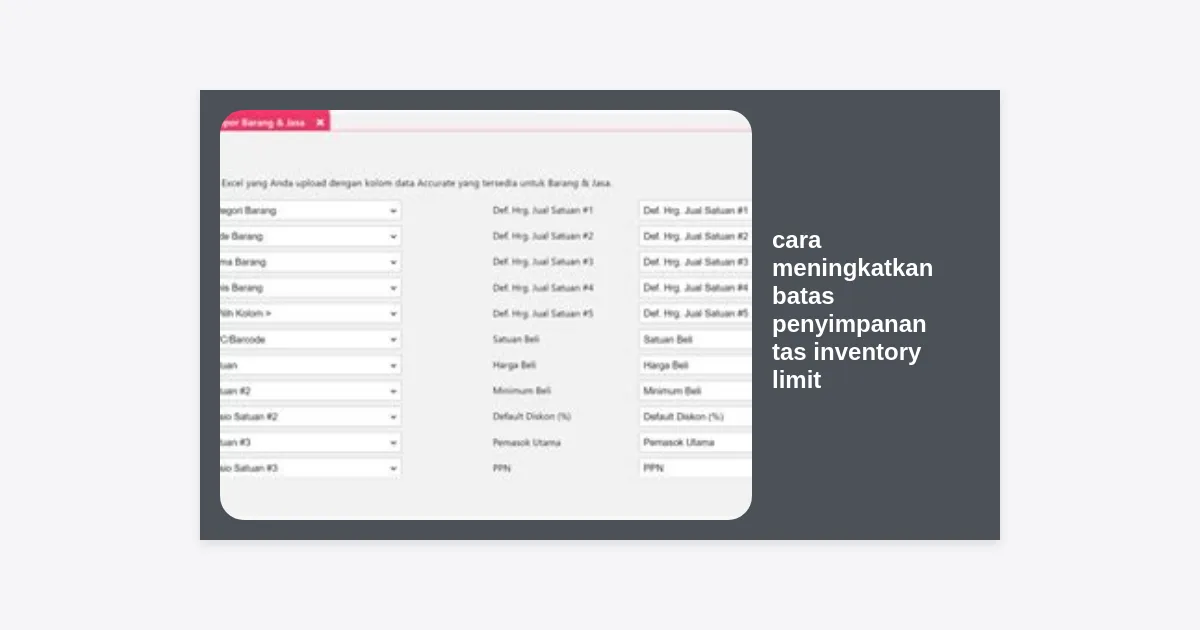1200x630 pixels.
Task: Click the Def. Hrg. Jual Satuan #5 field
Action: point(695,314)
